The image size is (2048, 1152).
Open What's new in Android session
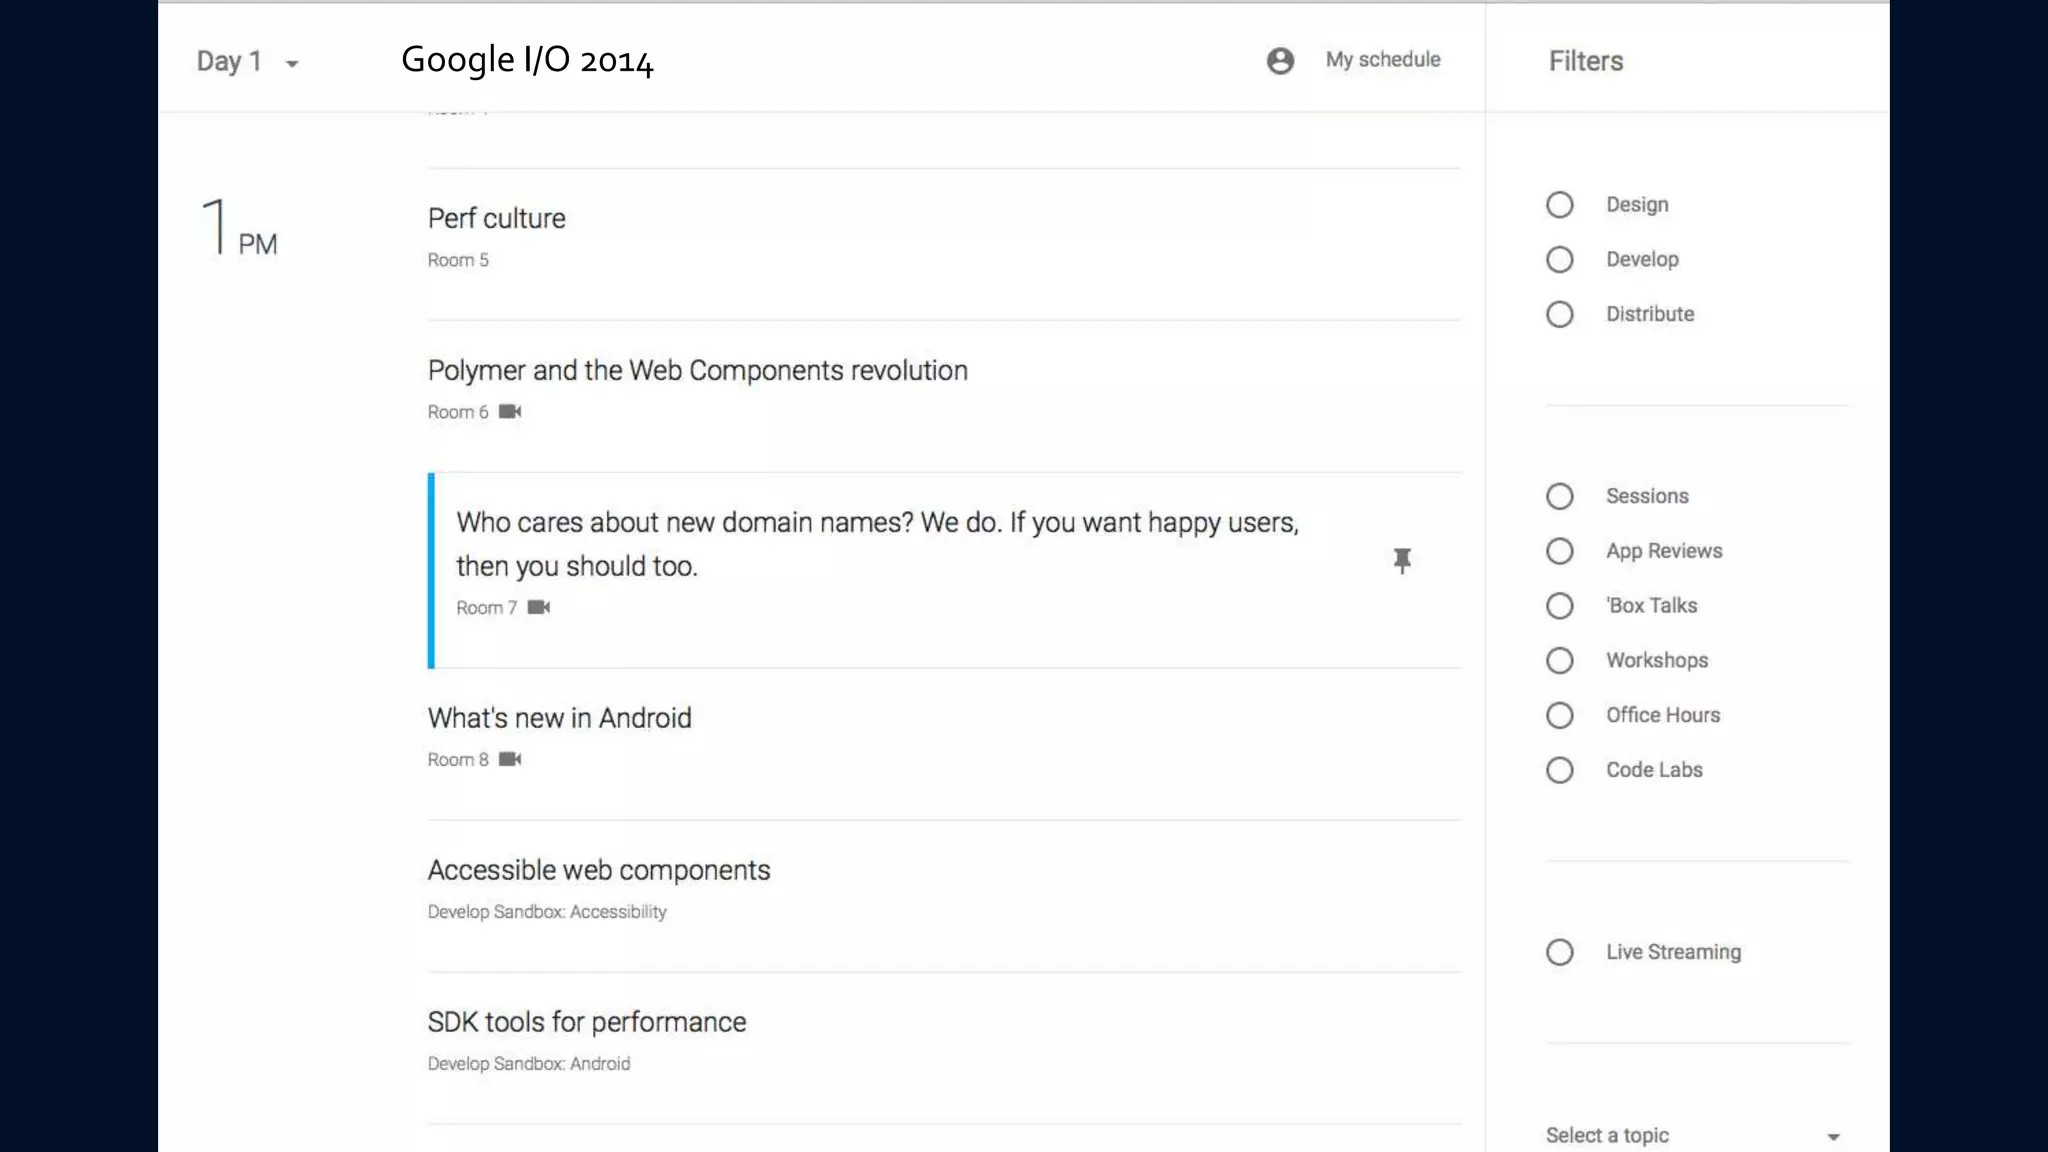(559, 718)
